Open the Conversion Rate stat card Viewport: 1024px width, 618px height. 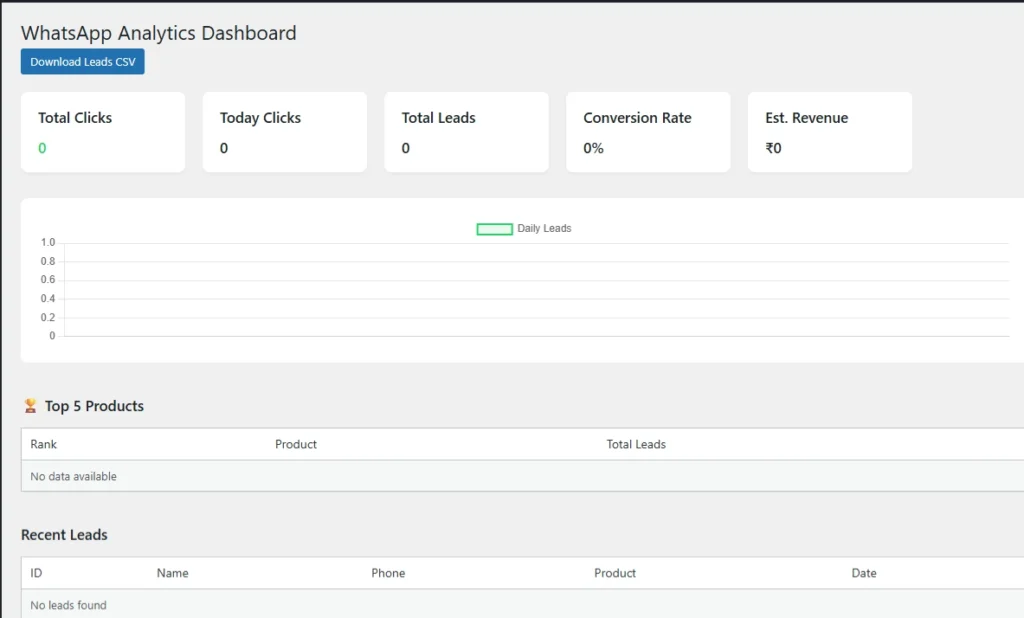[x=648, y=131]
